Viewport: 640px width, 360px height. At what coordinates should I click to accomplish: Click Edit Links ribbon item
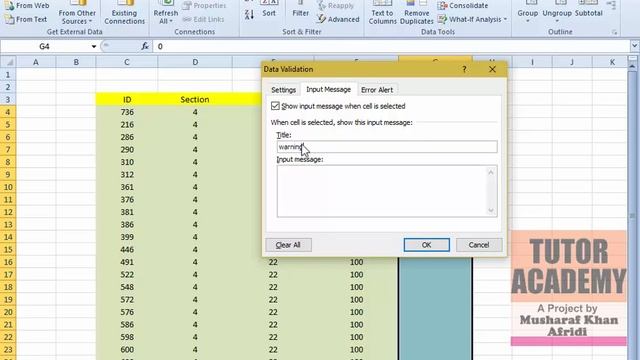point(203,19)
